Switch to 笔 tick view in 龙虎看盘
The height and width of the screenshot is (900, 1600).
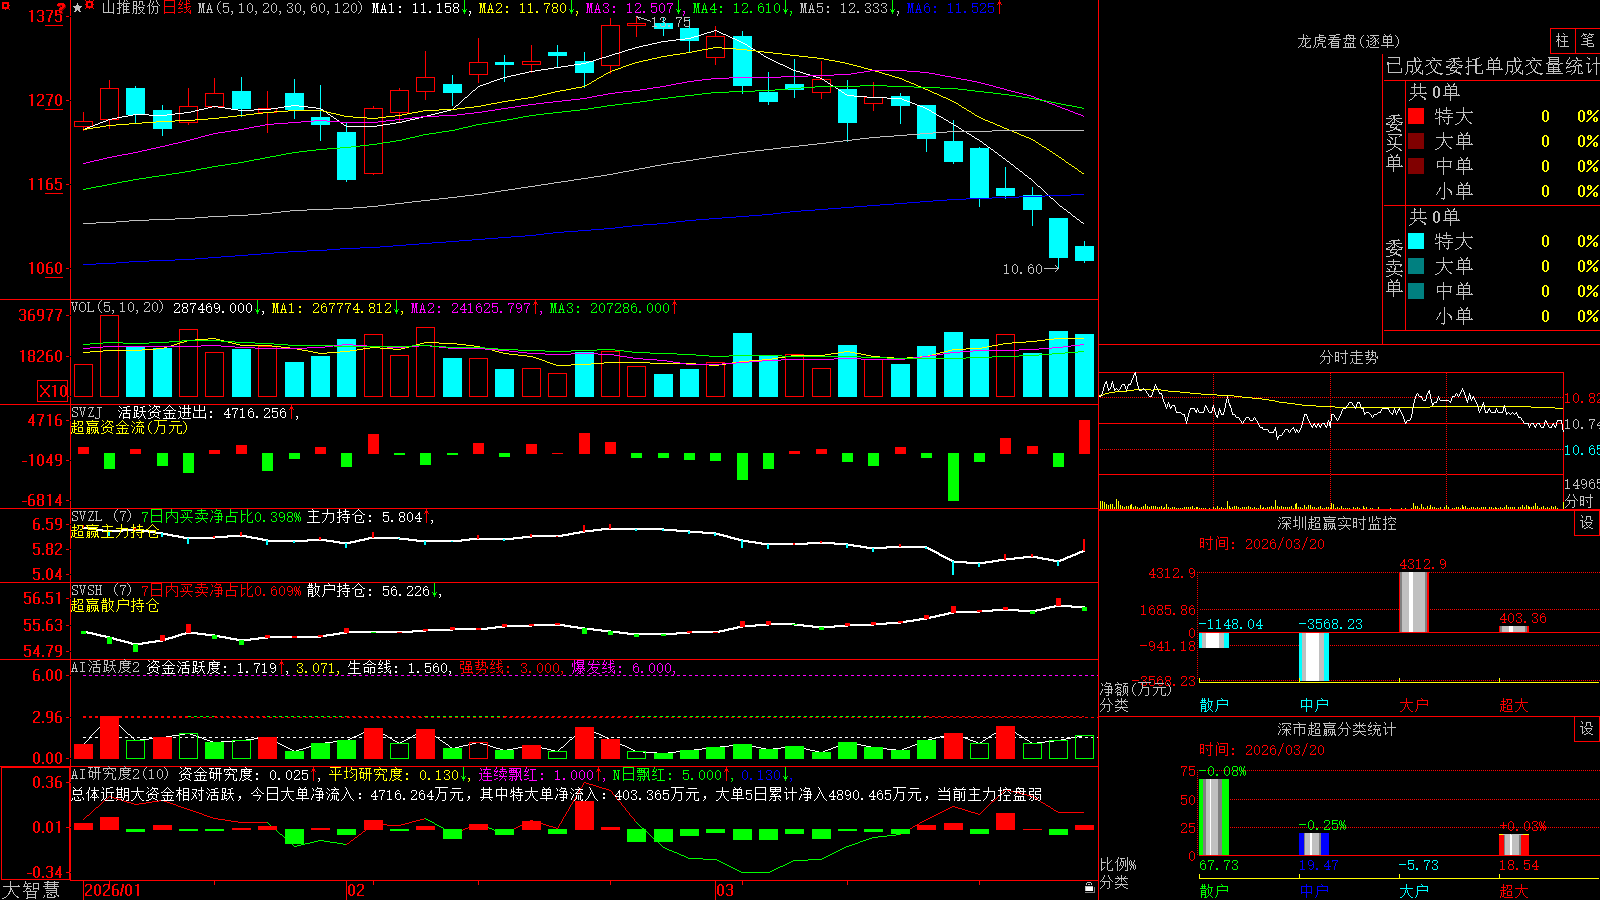(1587, 40)
